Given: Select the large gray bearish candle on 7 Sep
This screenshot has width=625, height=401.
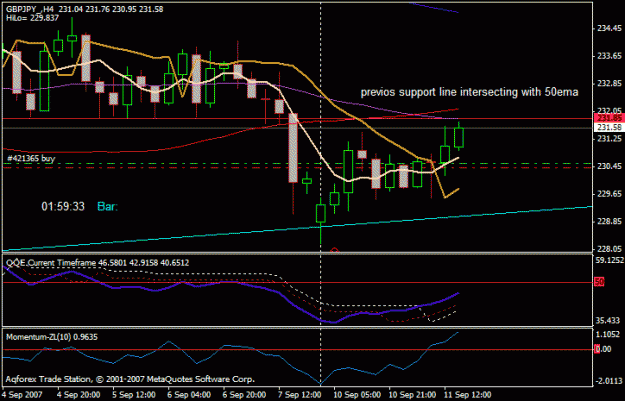Looking at the screenshot, I should tap(293, 148).
